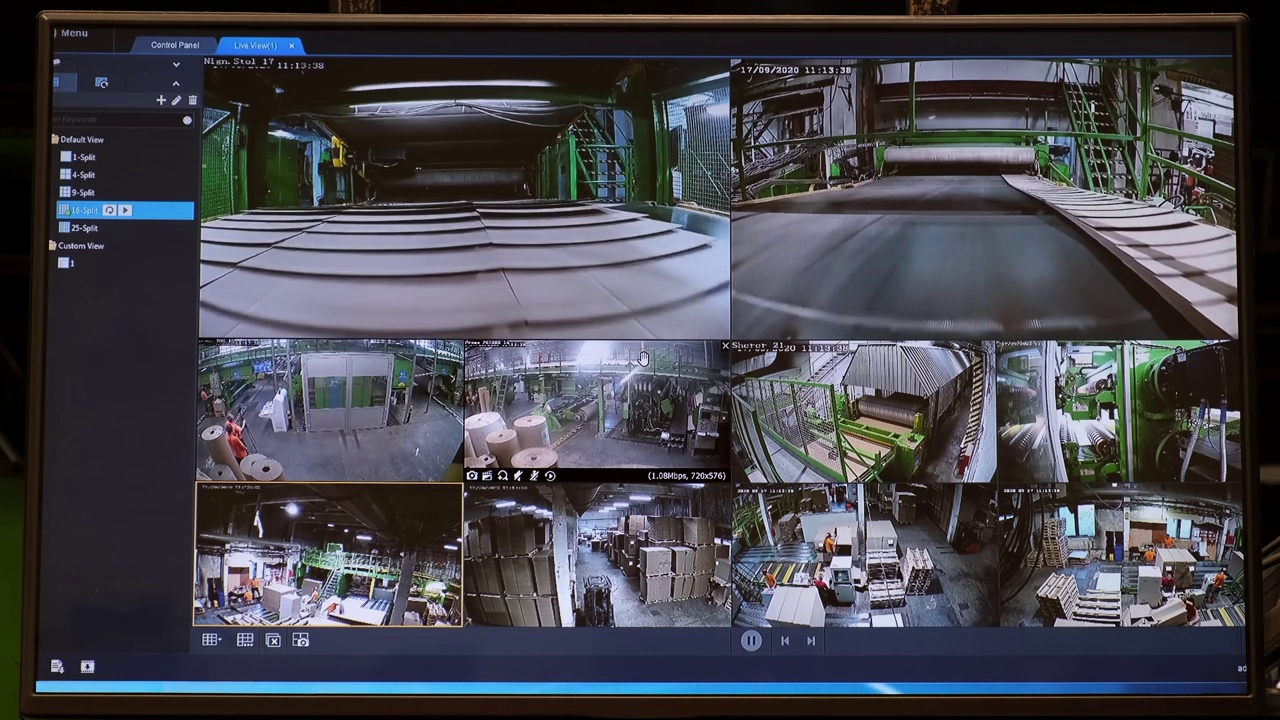Viewport: 1280px width, 720px height.
Task: Open the window split layout dropdown
Action: click(211, 640)
